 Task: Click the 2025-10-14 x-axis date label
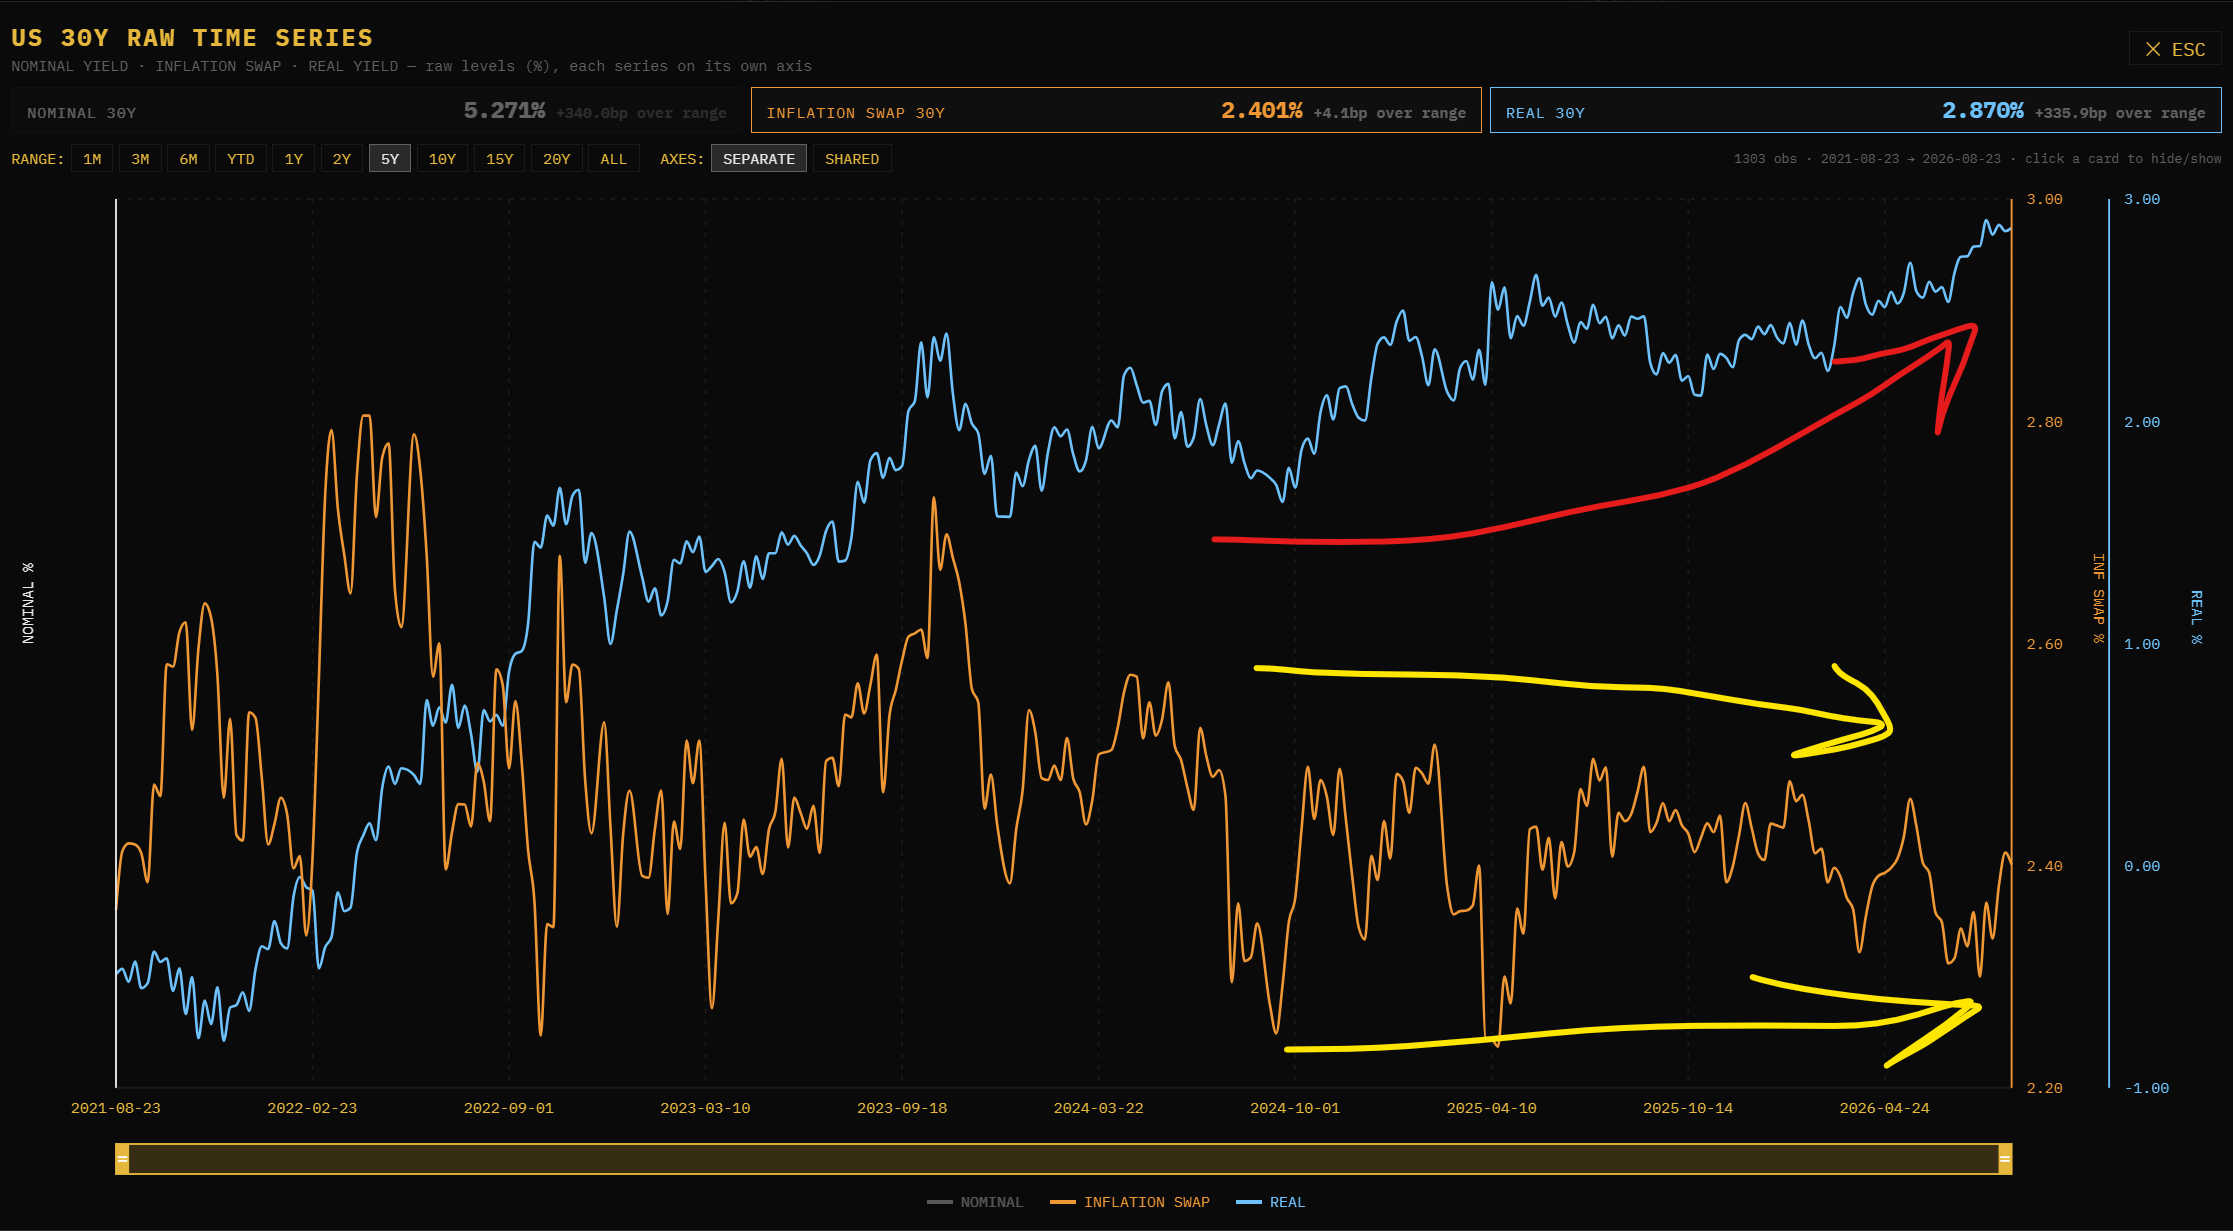(x=1688, y=1108)
